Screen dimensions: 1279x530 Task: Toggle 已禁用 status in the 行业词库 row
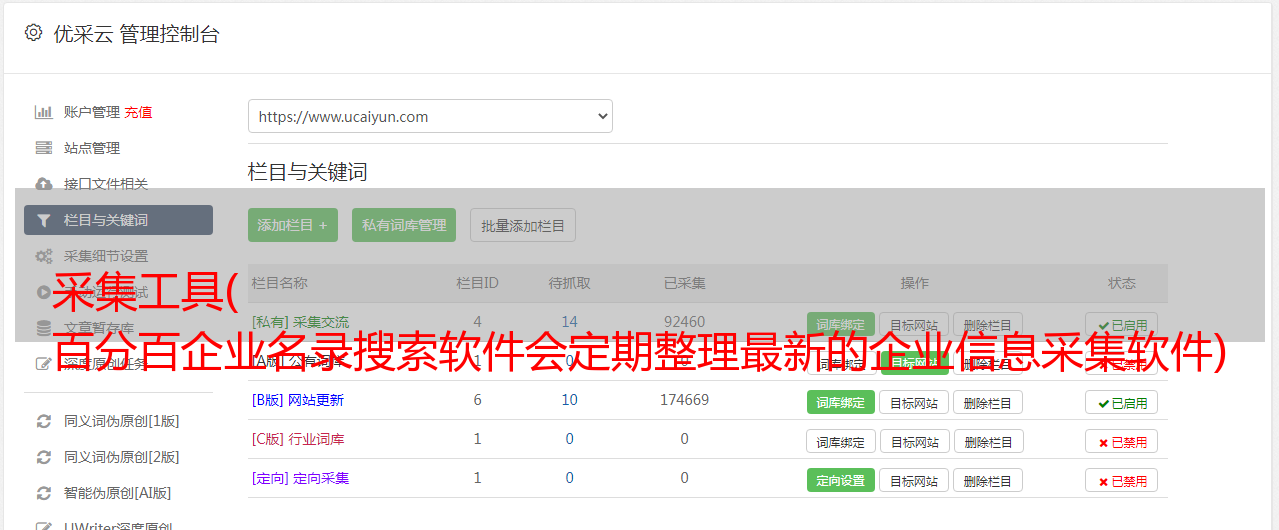(x=1122, y=441)
